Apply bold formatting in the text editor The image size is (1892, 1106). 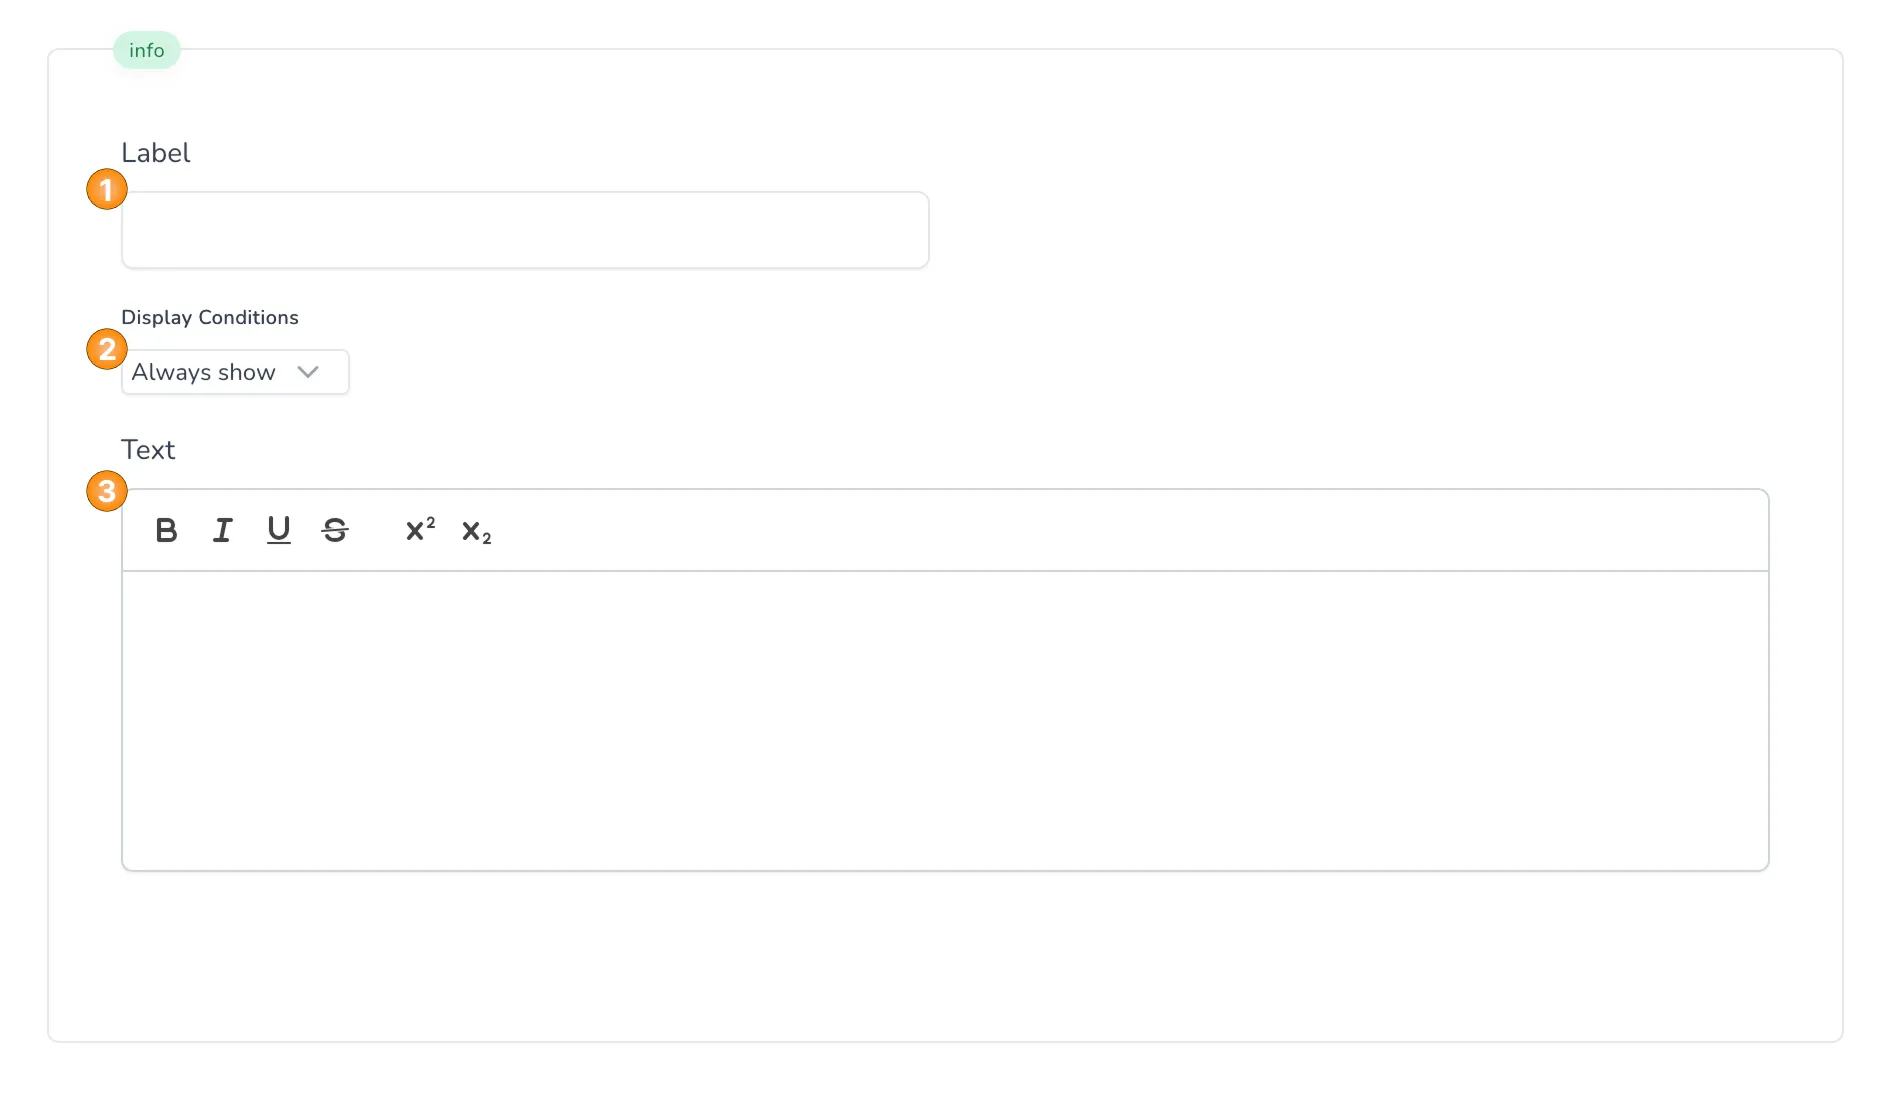[x=166, y=531]
